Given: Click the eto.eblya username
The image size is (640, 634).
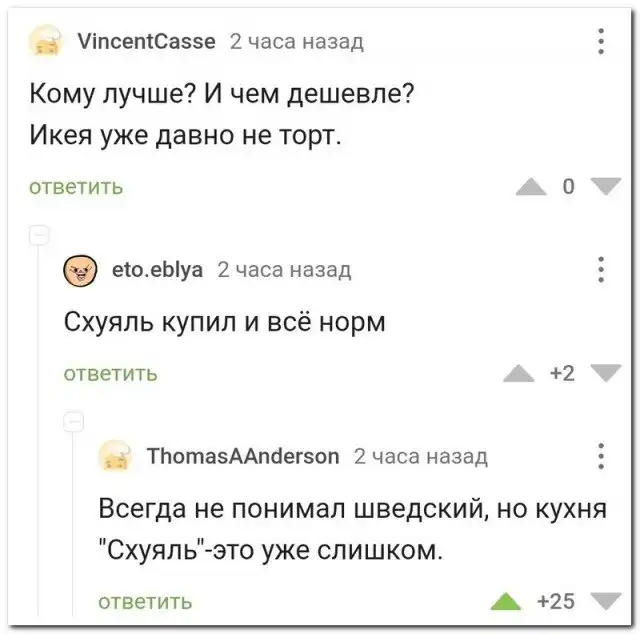Looking at the screenshot, I should 157,270.
